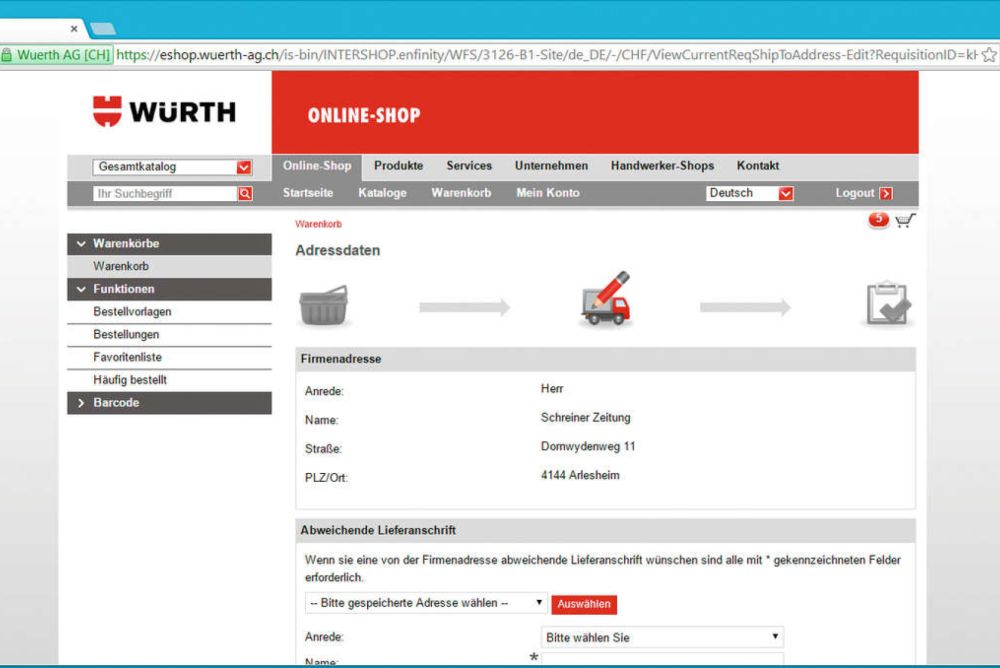Viewport: 1000px width, 668px height.
Task: Click the 'Adressdaten' heading
Action: [x=337, y=250]
